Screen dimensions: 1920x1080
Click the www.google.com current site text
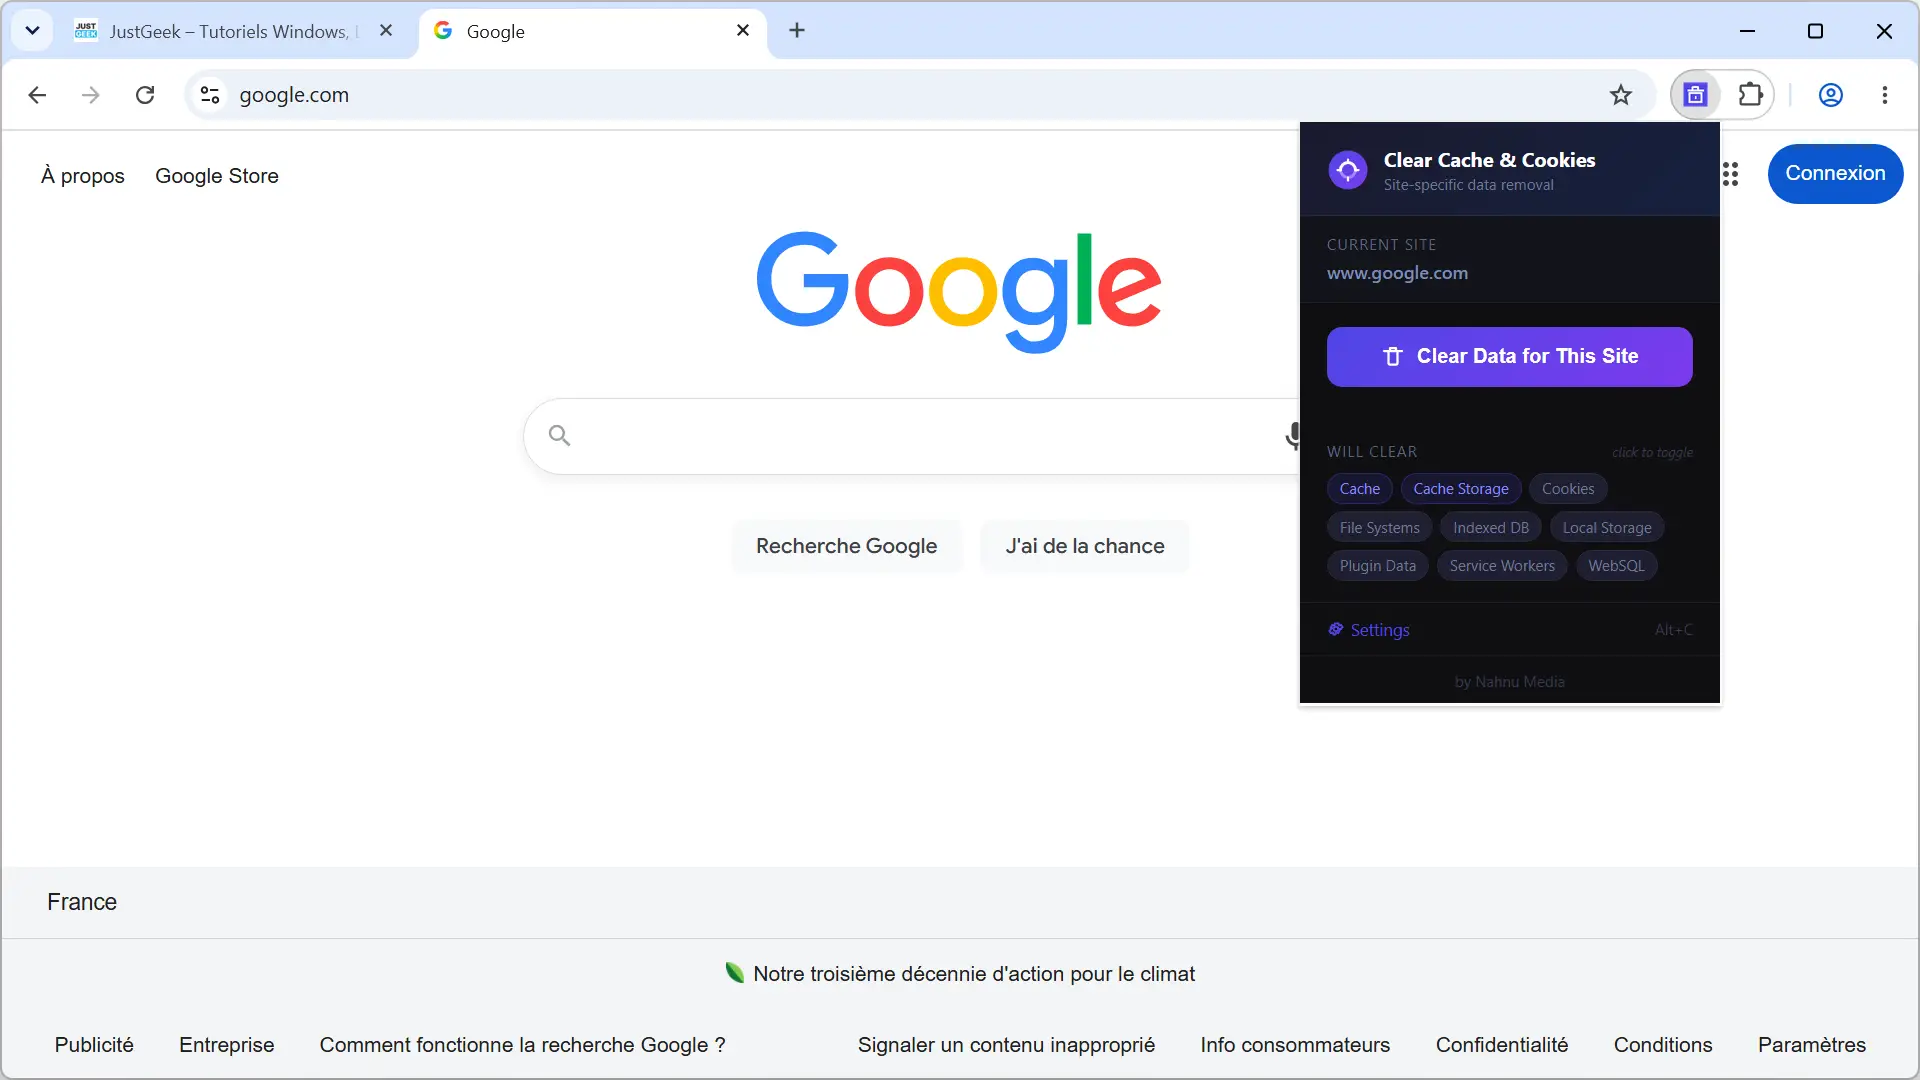(x=1397, y=273)
